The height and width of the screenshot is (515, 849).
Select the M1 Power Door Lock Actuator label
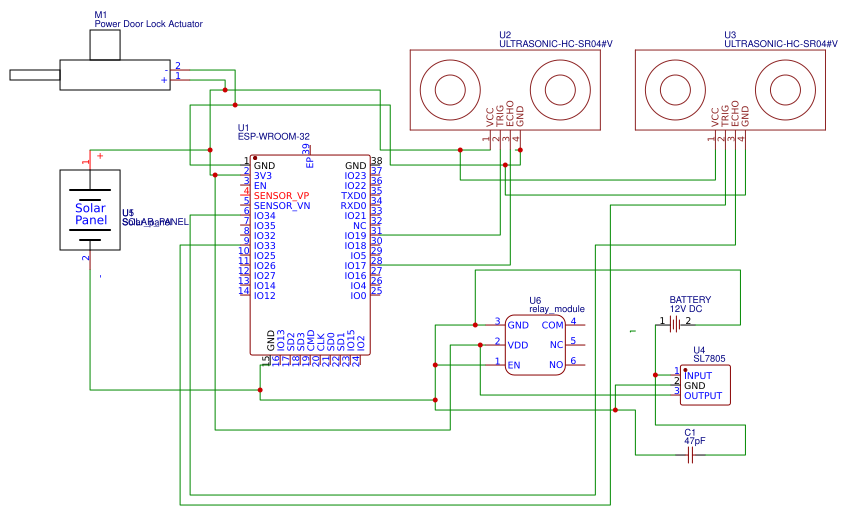pyautogui.click(x=148, y=19)
